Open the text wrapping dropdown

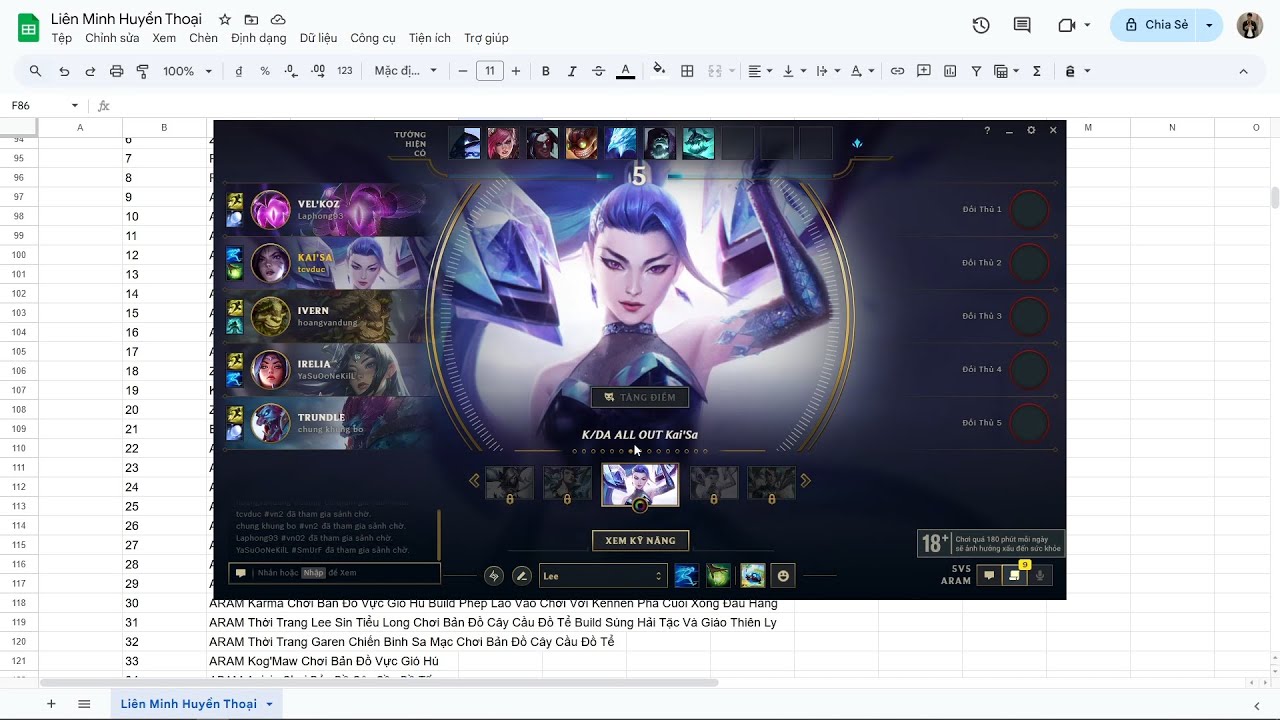click(828, 71)
